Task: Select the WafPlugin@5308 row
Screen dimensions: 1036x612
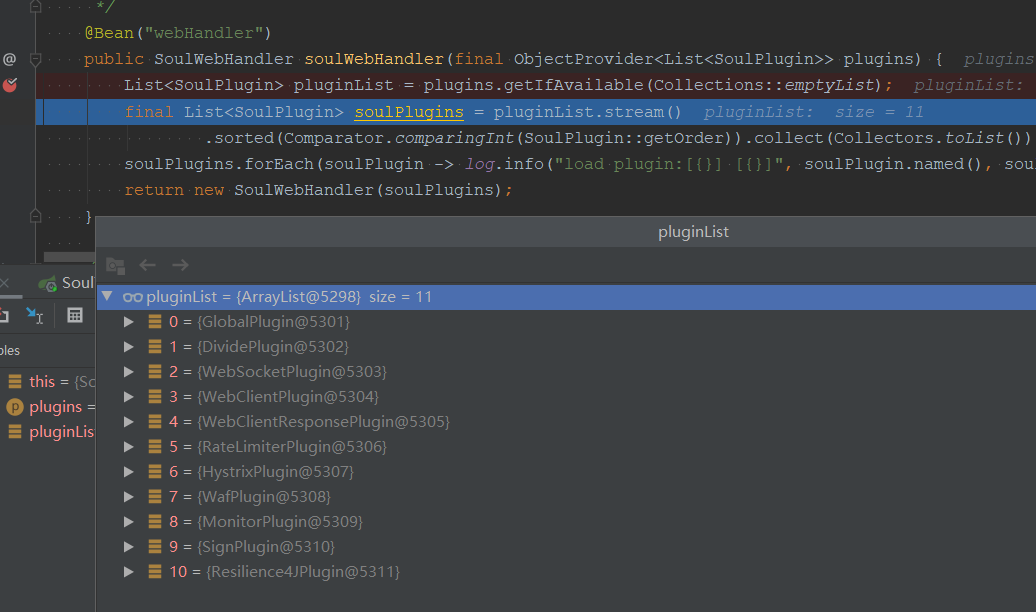Action: click(566, 497)
